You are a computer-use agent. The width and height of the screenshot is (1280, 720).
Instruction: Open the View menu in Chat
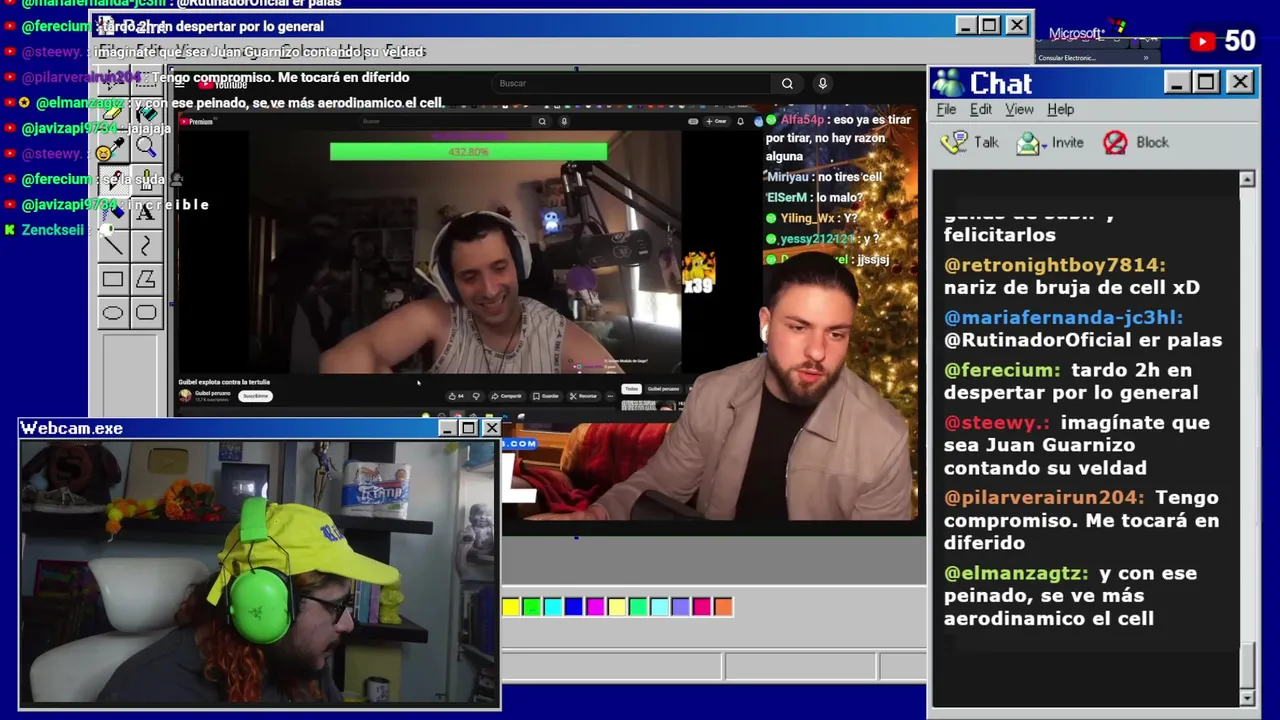point(1019,109)
